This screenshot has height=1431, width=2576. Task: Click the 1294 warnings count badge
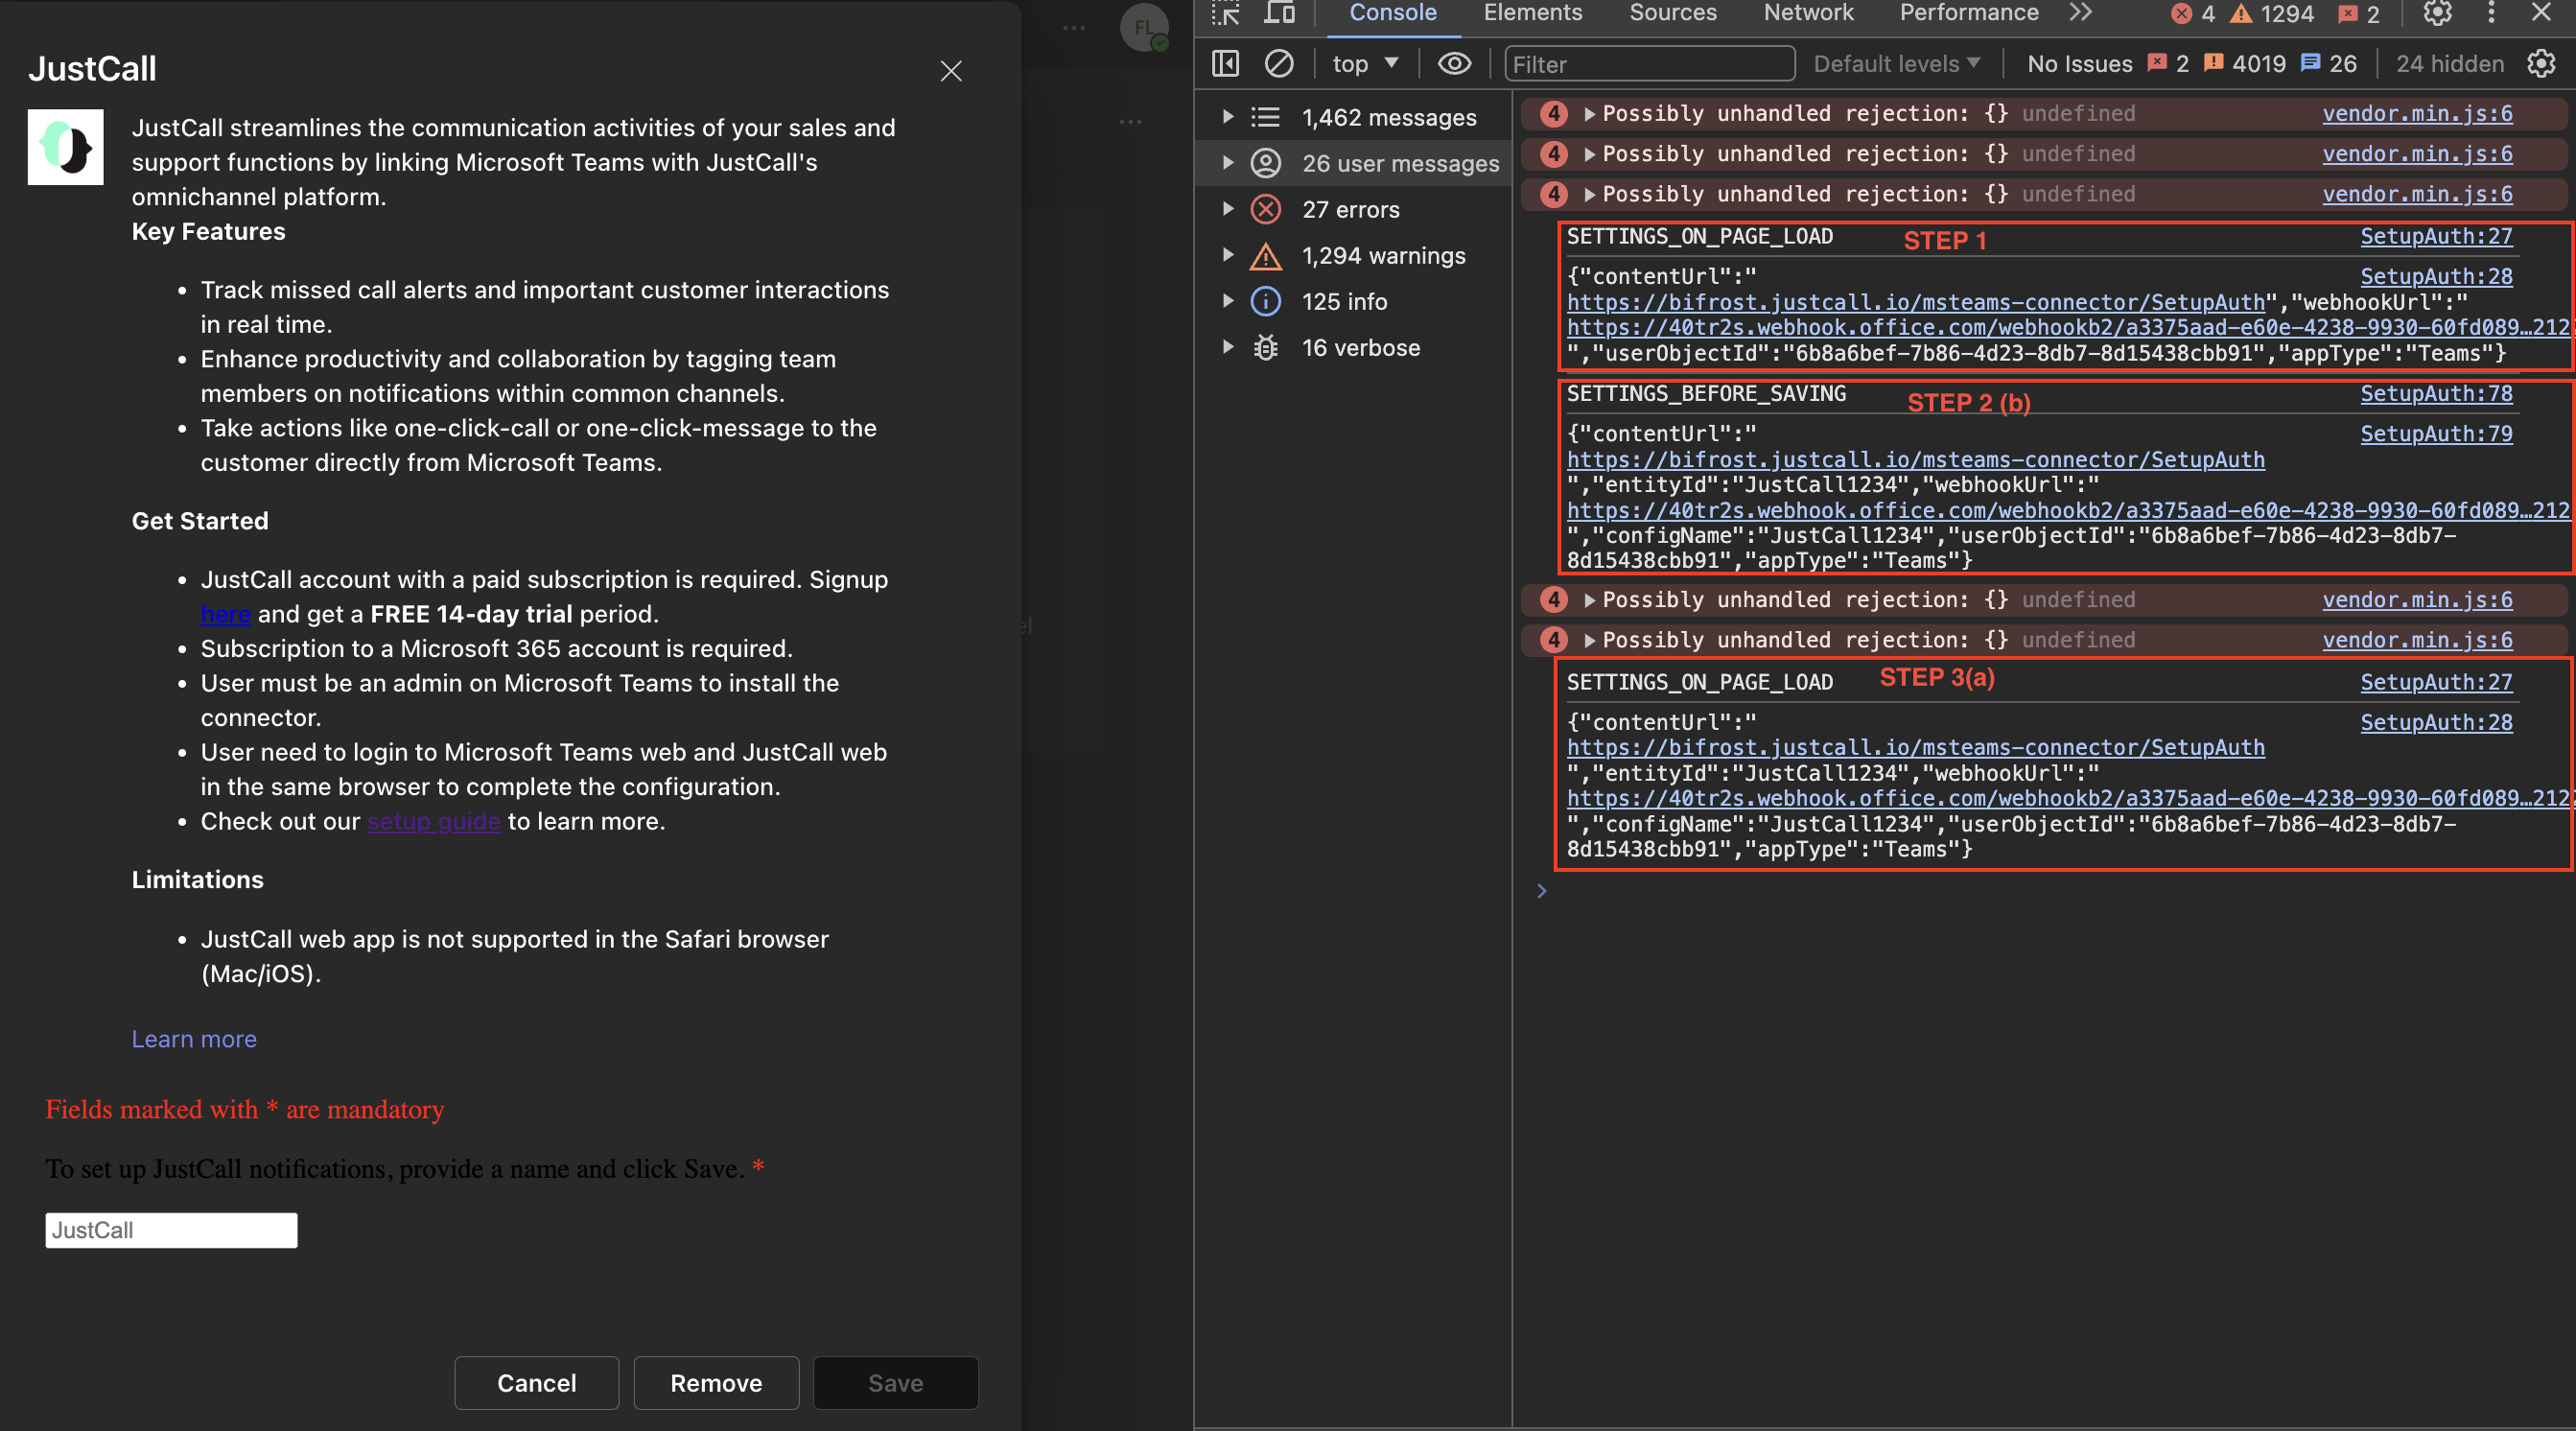(2272, 14)
